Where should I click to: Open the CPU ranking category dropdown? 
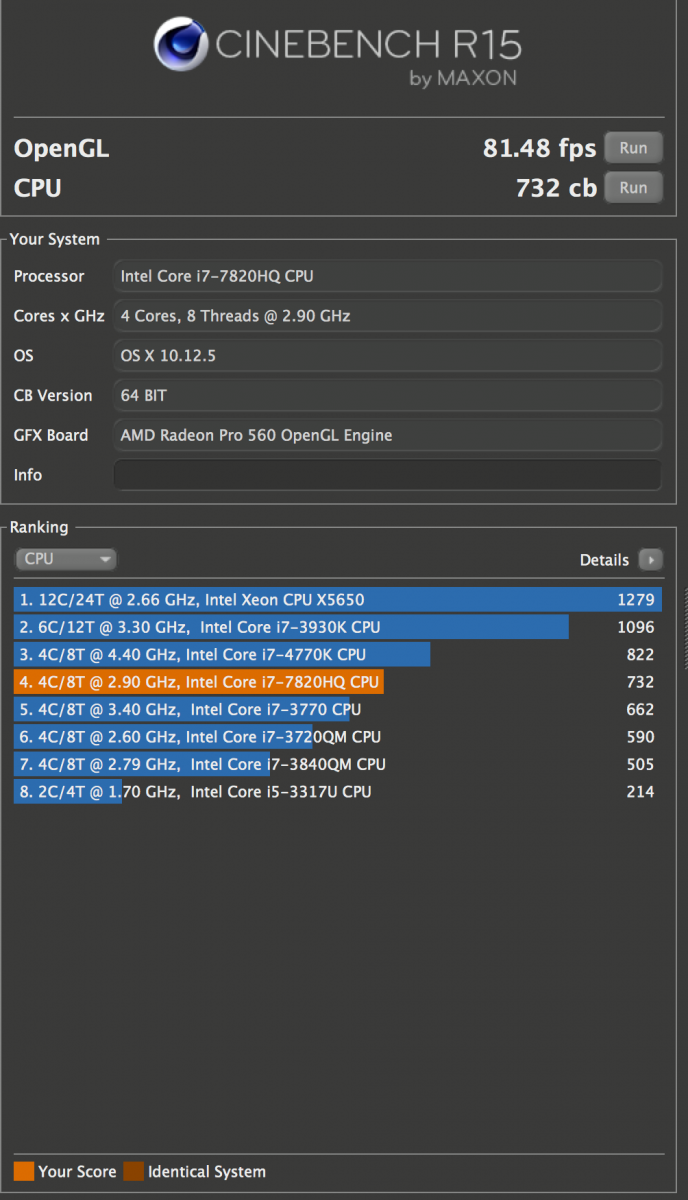tap(66, 559)
